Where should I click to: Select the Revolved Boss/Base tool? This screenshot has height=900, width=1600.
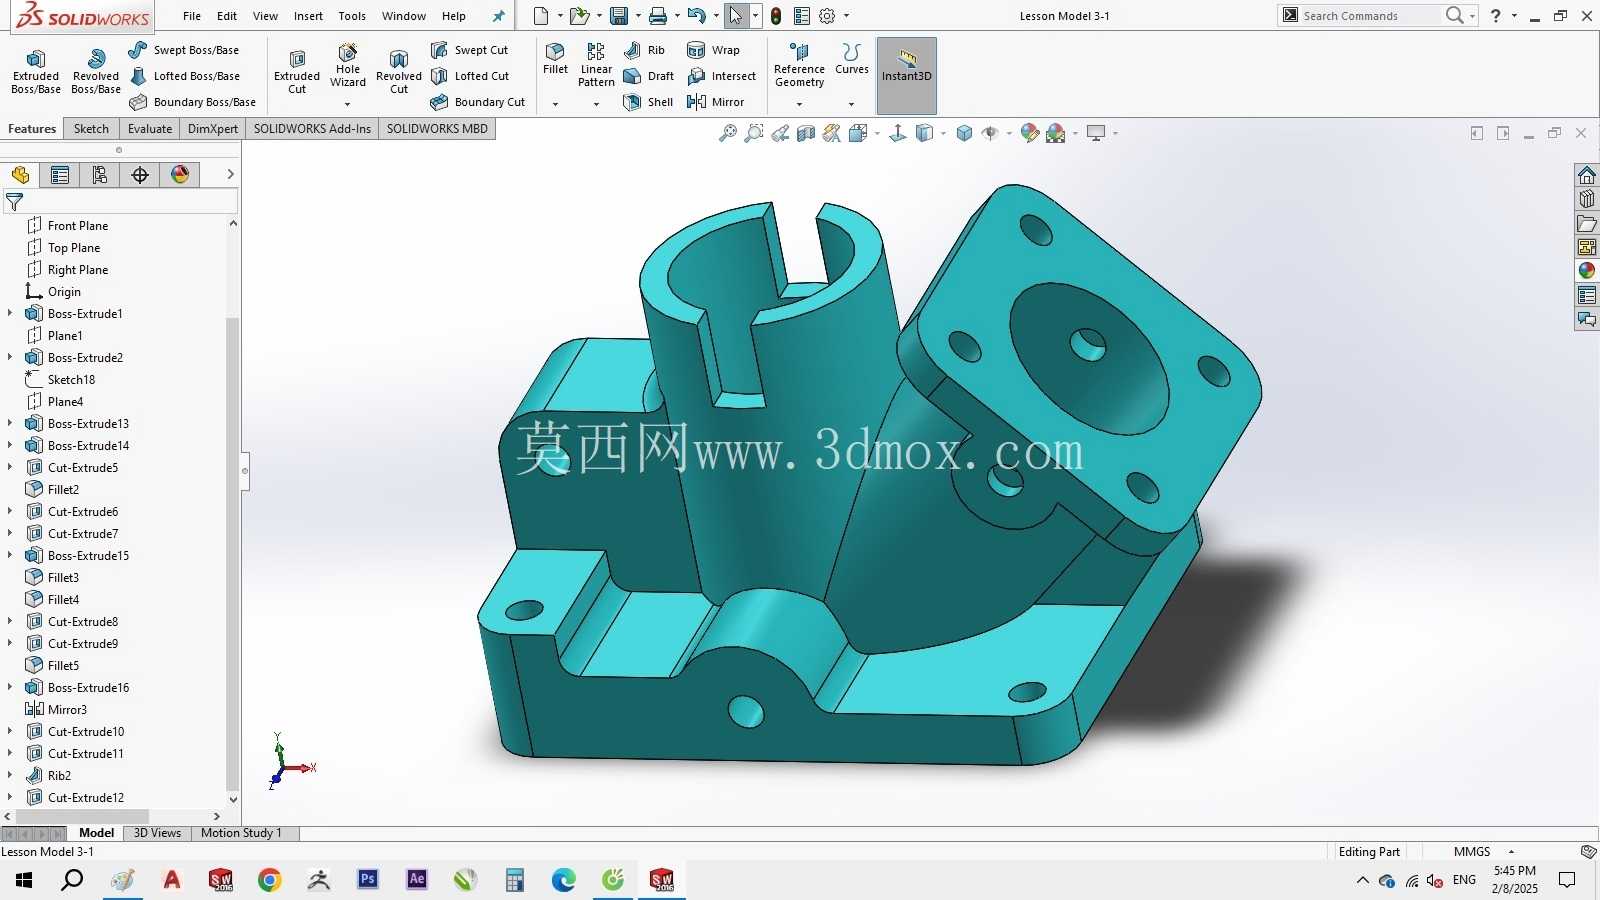click(96, 71)
